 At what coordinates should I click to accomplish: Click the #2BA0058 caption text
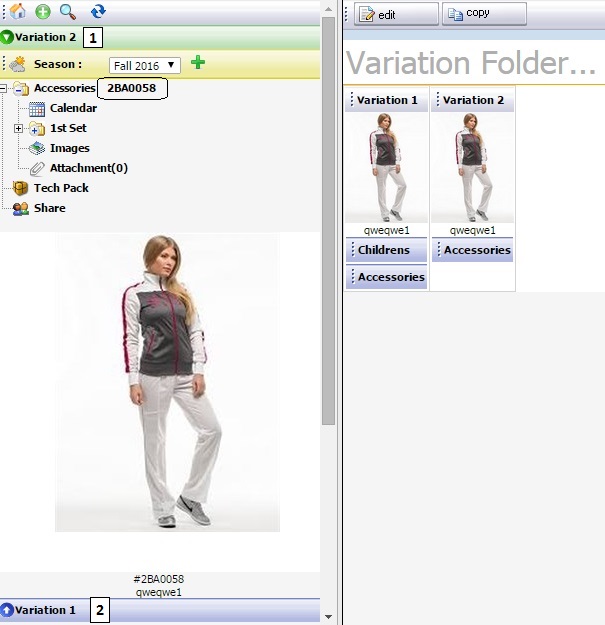[x=159, y=579]
